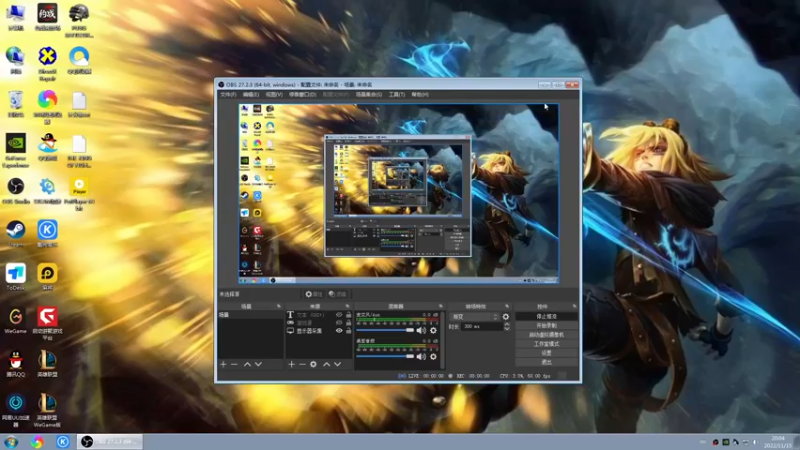800x450 pixels.
Task: Open the scene transition properties gear
Action: 506,317
